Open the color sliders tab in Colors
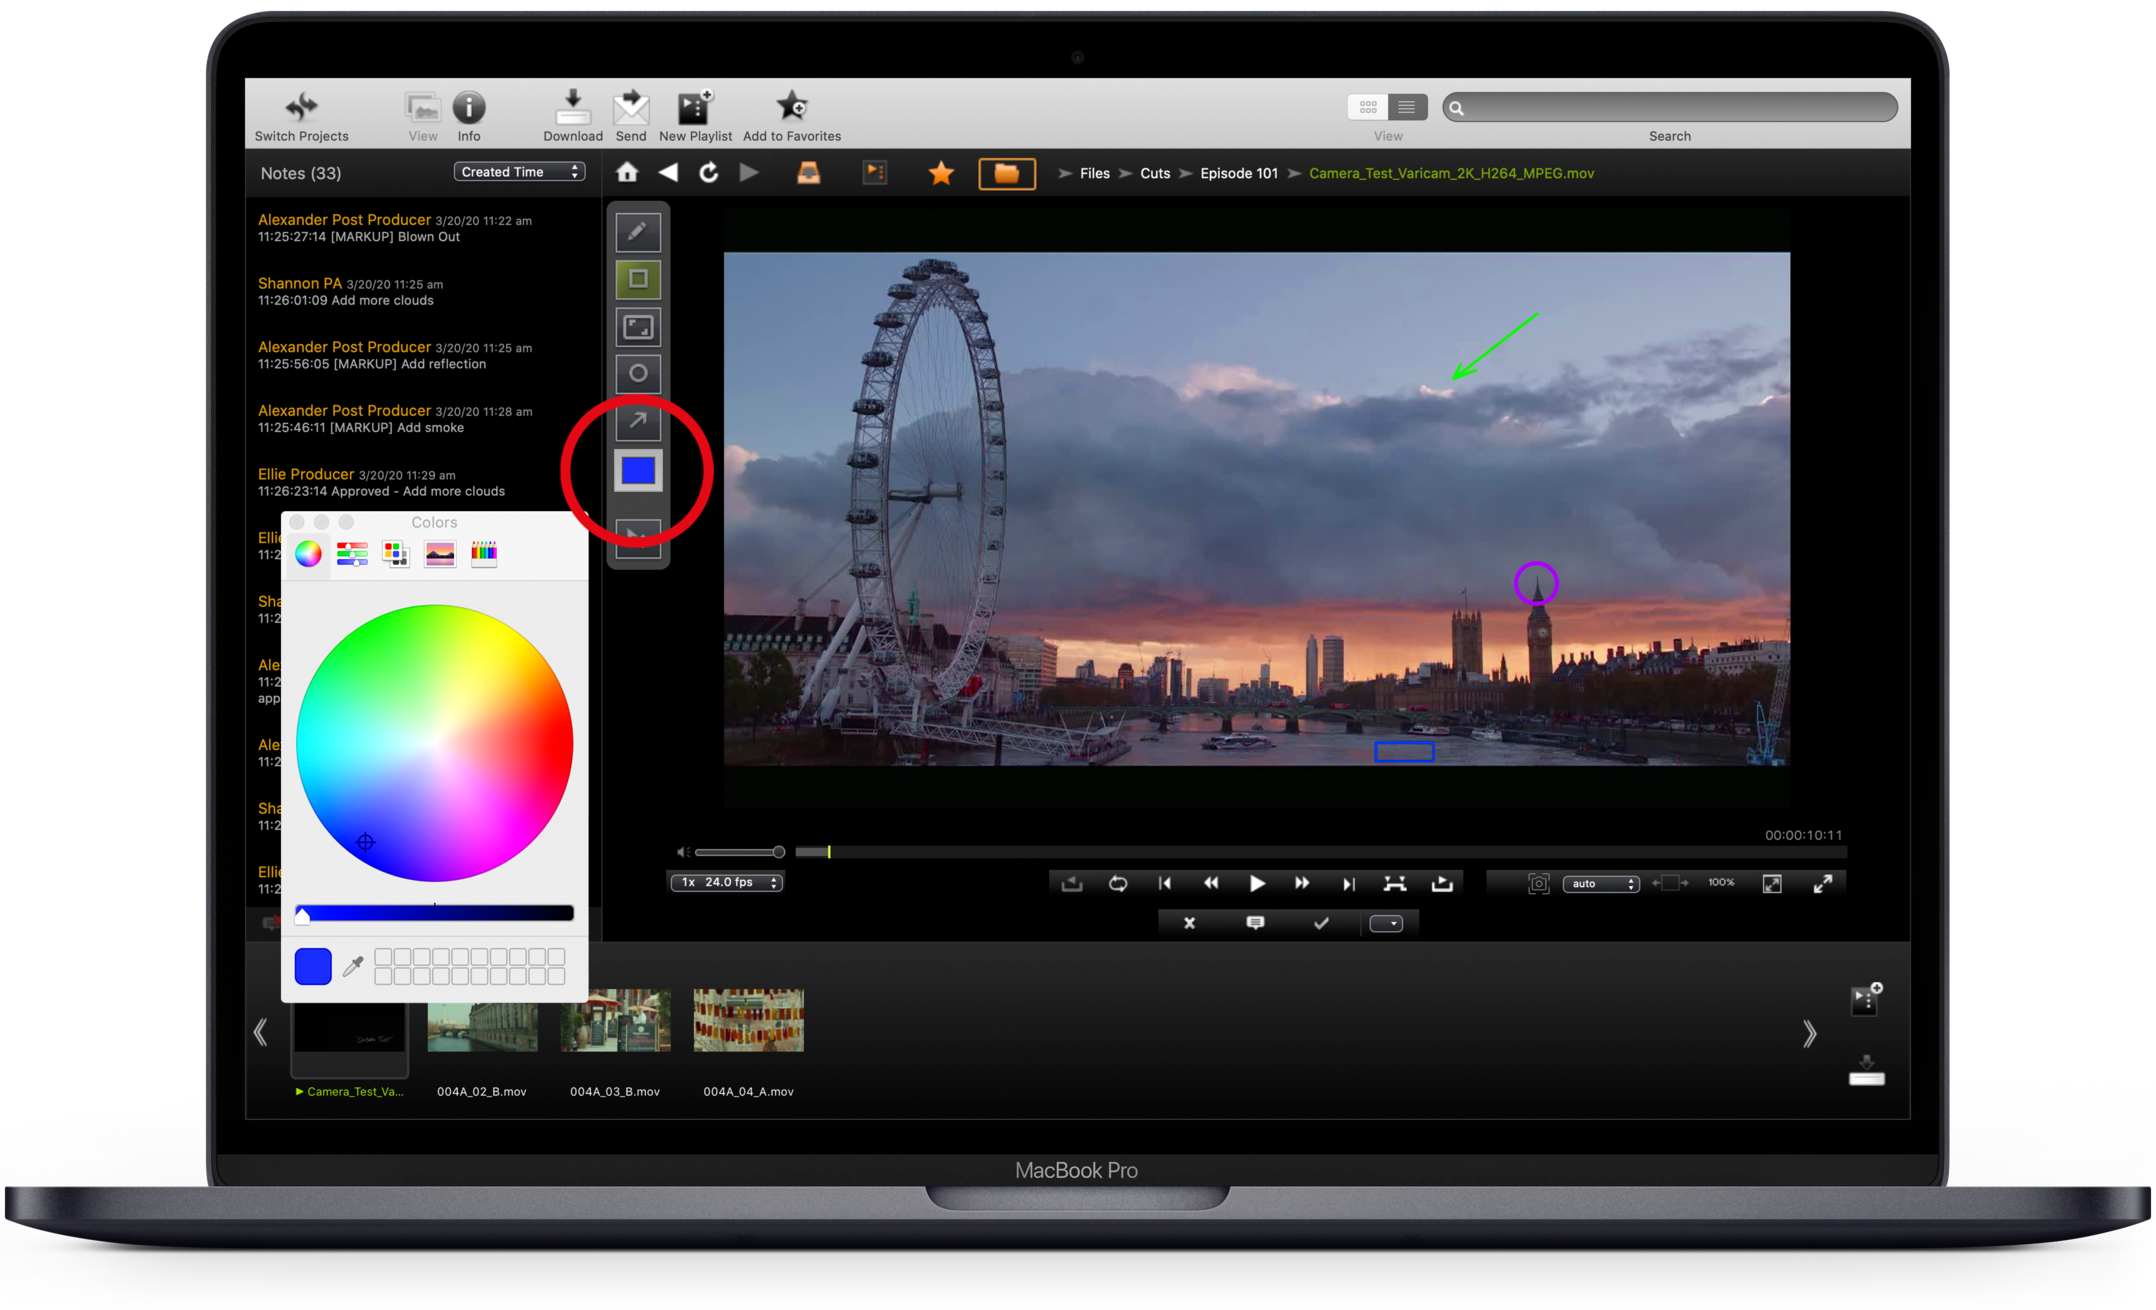Image resolution: width=2156 pixels, height=1310 pixels. point(352,554)
